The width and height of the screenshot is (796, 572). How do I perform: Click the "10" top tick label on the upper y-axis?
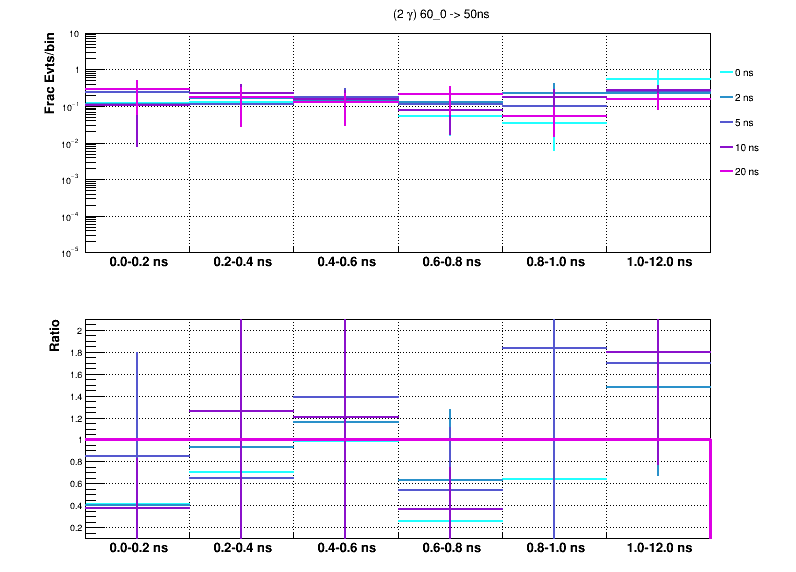[x=74, y=34]
